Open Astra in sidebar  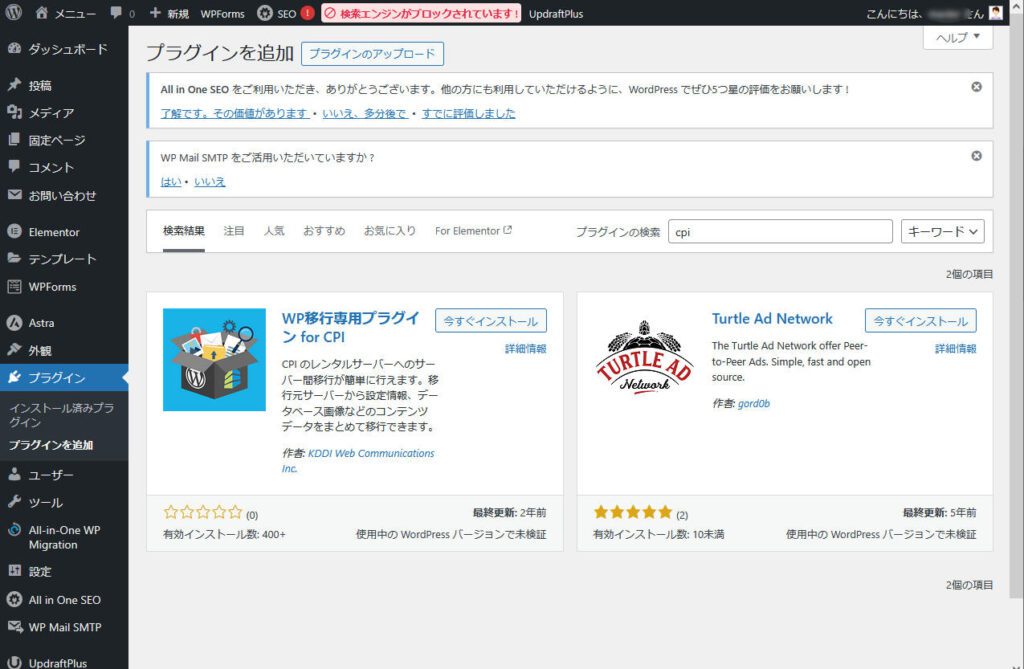click(64, 323)
